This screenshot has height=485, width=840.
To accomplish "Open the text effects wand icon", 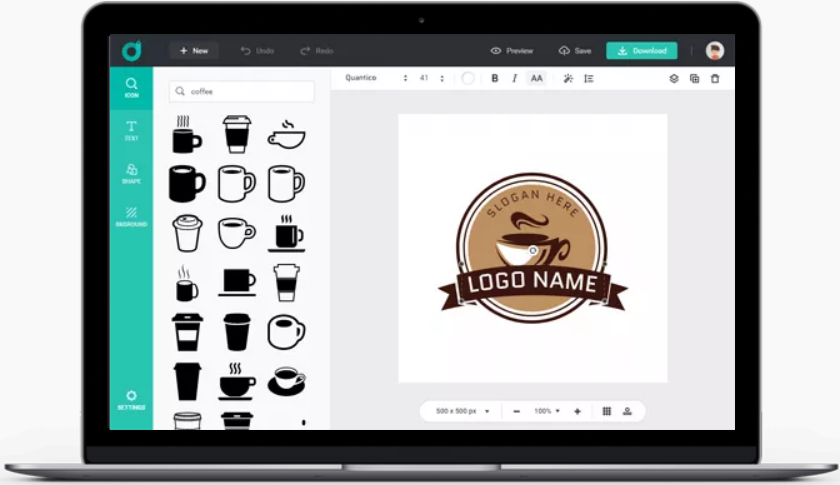I will tap(568, 78).
